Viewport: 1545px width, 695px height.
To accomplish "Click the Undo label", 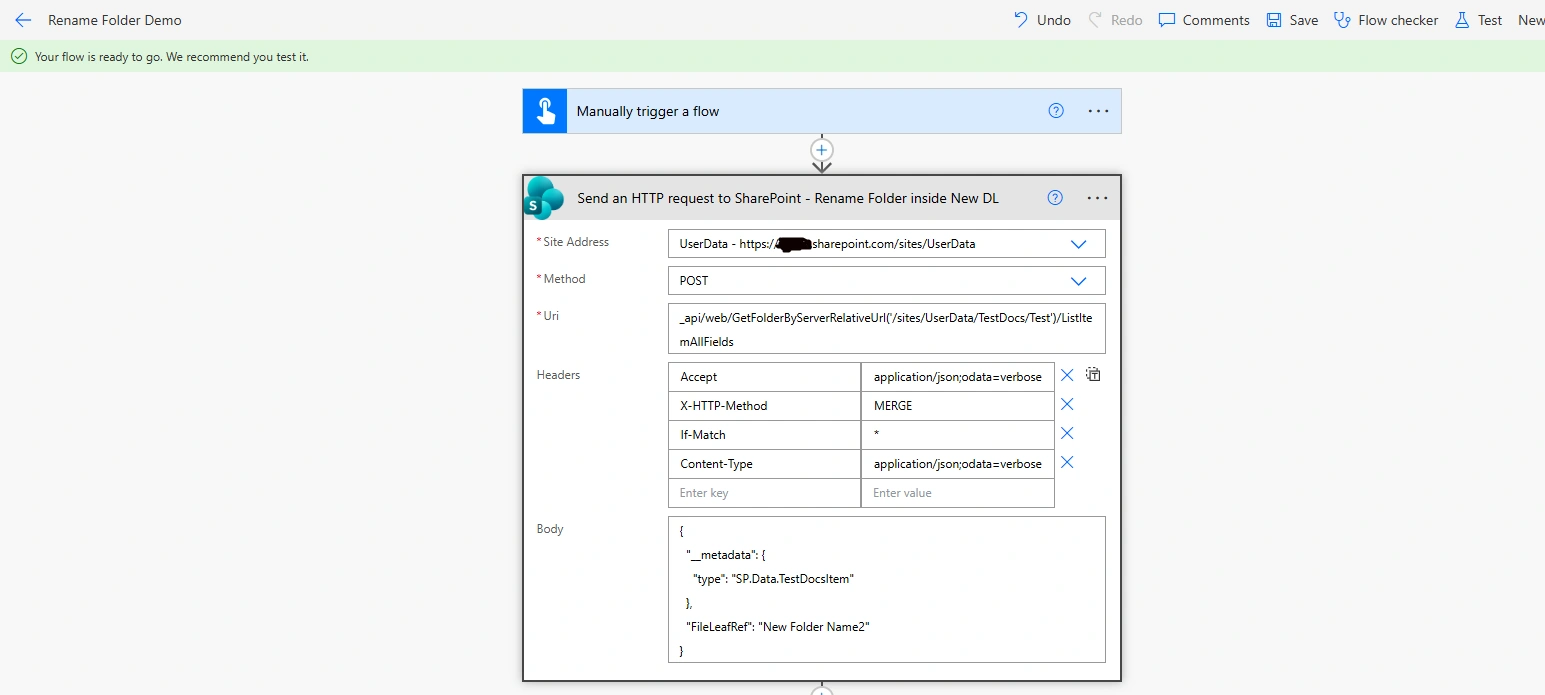I will coord(1054,20).
